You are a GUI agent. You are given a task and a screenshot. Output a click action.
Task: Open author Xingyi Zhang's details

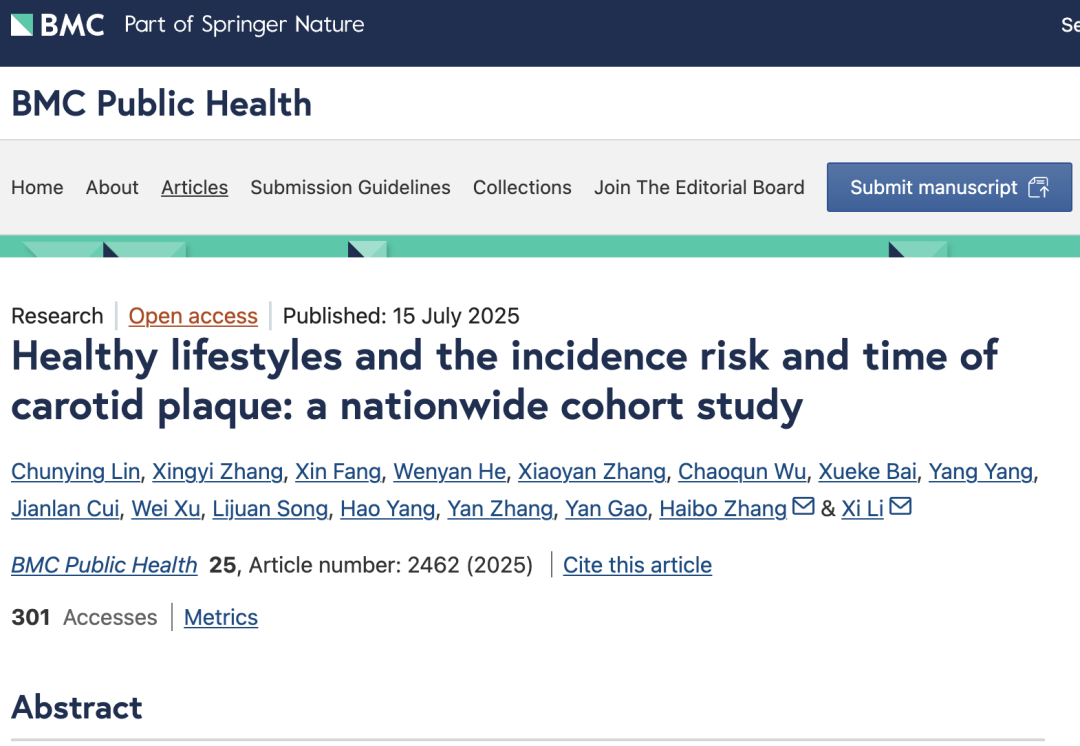(x=217, y=471)
